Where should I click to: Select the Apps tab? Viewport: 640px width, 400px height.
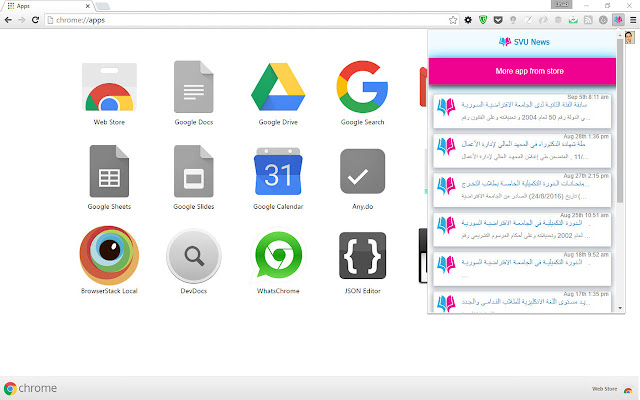coord(47,6)
